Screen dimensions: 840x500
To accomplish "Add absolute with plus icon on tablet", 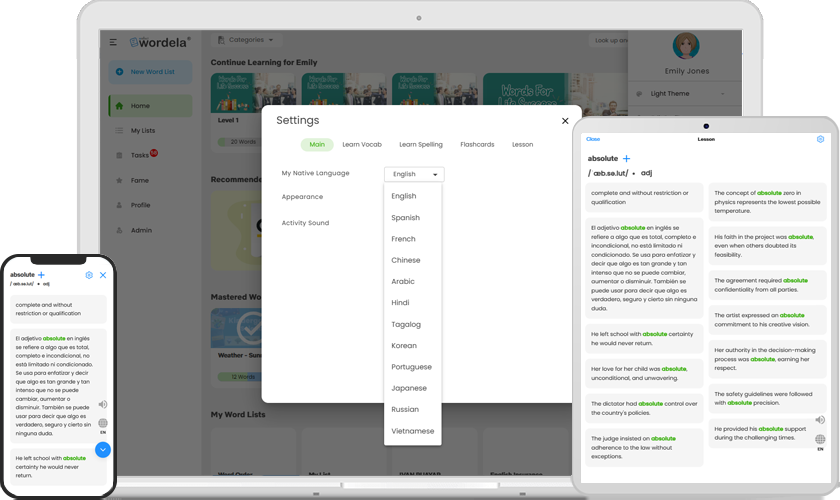I will coord(626,159).
